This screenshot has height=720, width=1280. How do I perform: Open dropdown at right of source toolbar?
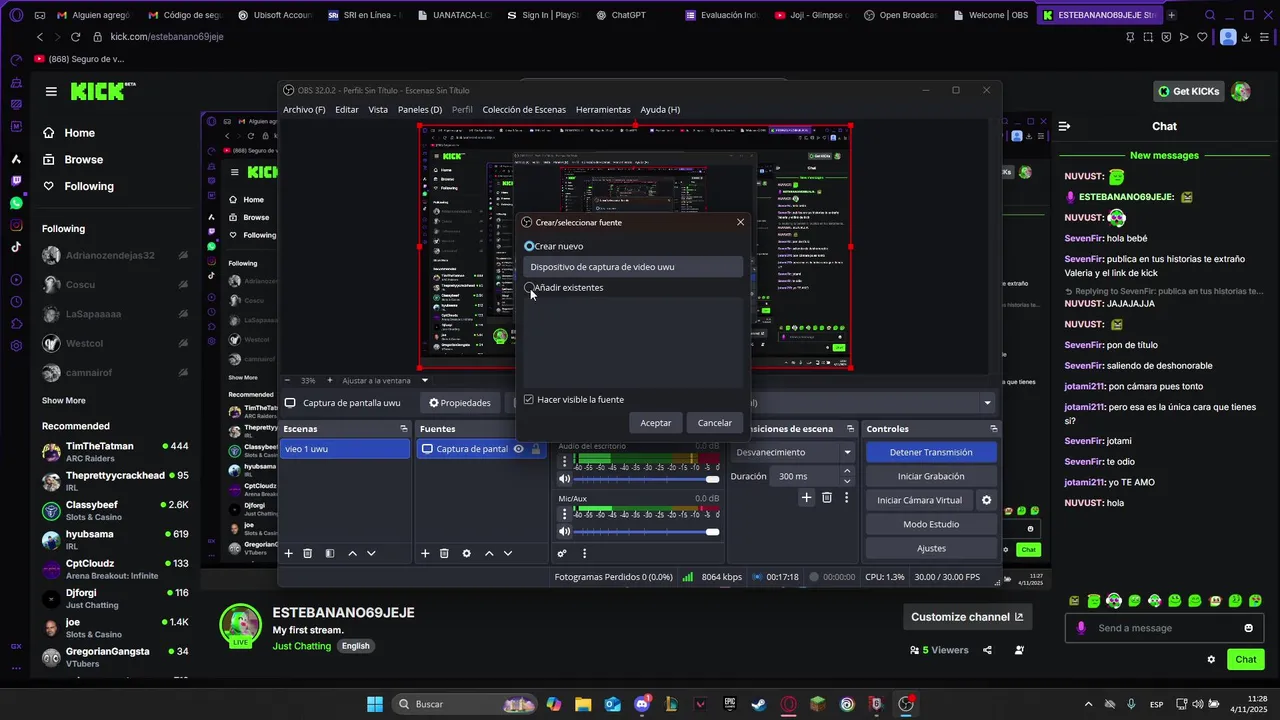pos(987,403)
